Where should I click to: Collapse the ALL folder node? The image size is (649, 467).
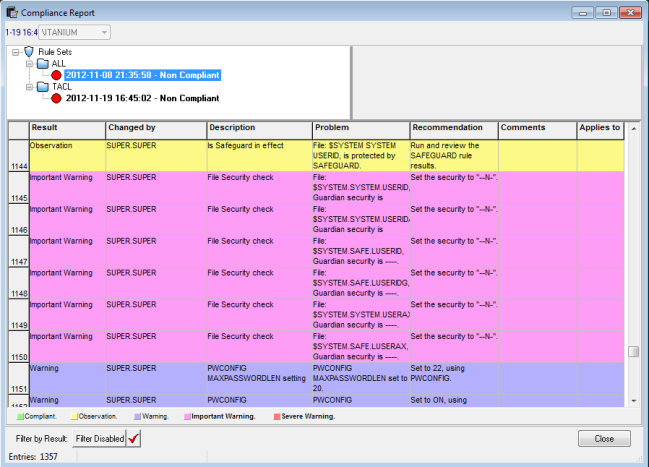point(29,63)
